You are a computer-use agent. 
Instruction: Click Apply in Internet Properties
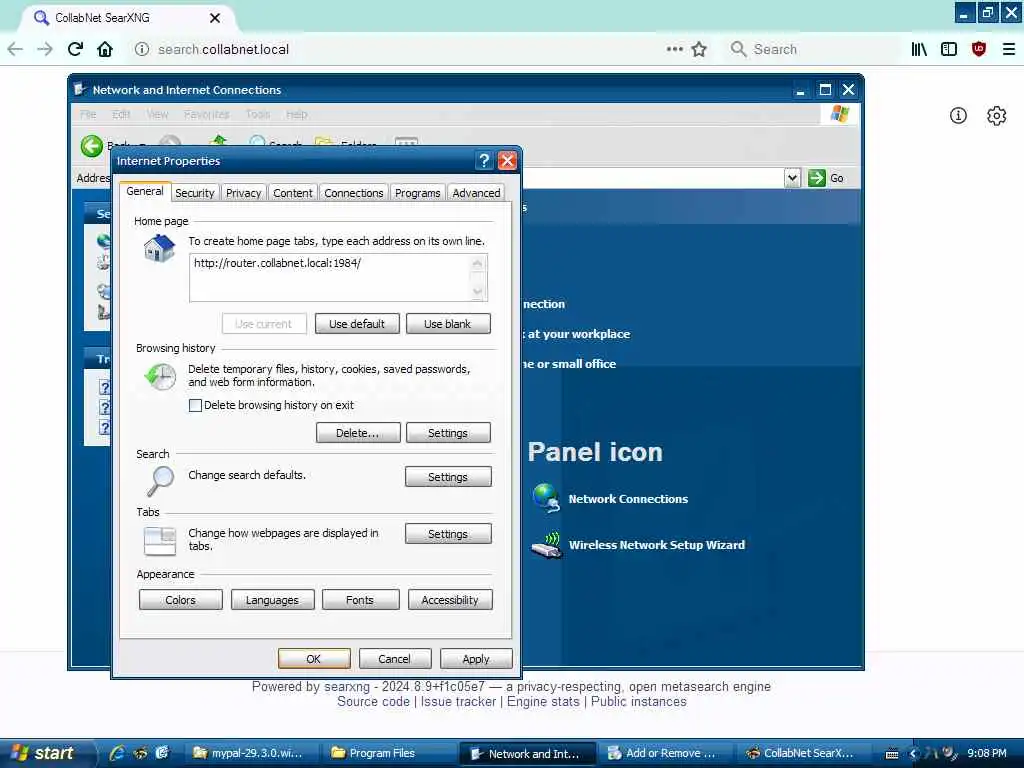pyautogui.click(x=475, y=658)
